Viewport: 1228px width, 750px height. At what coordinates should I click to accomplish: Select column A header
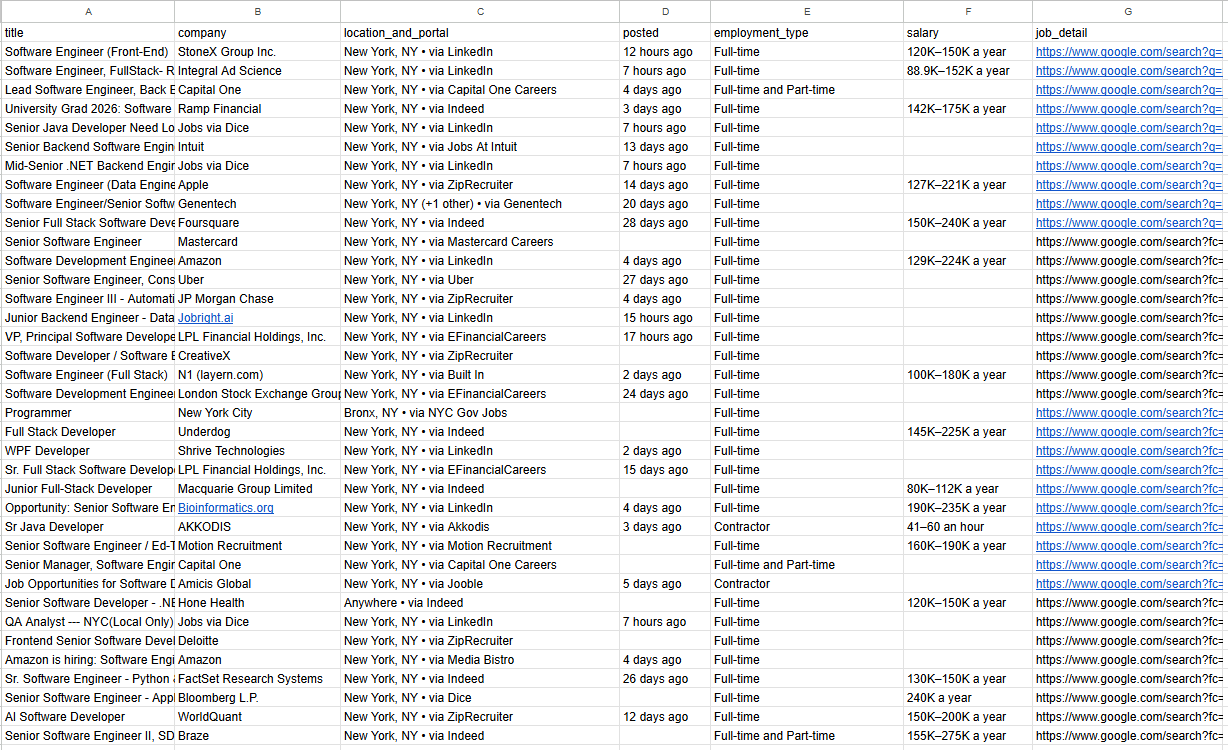[x=88, y=12]
